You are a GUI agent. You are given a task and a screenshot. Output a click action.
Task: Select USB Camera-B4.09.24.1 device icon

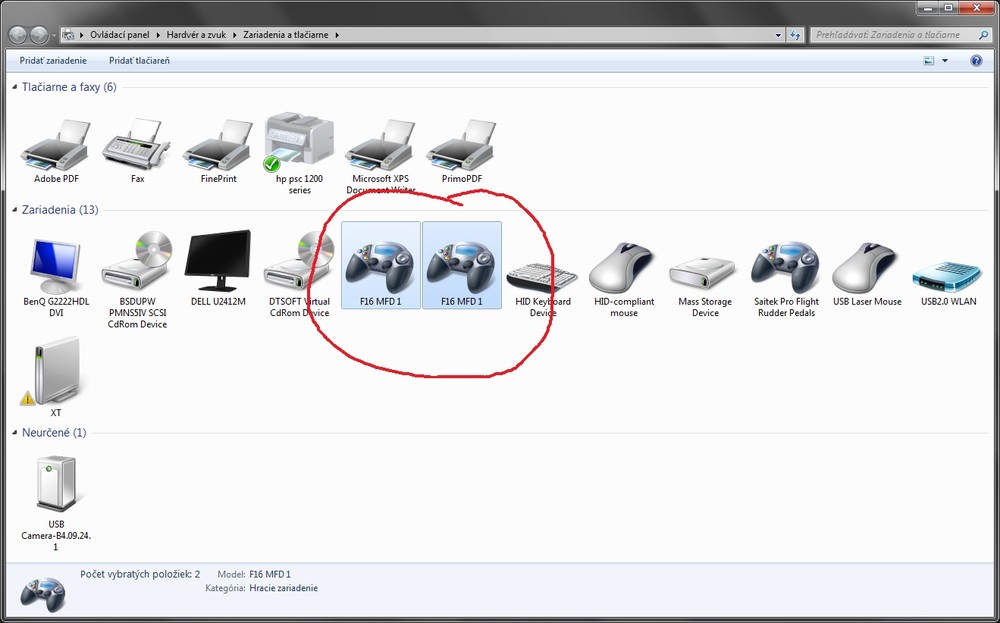(x=56, y=483)
